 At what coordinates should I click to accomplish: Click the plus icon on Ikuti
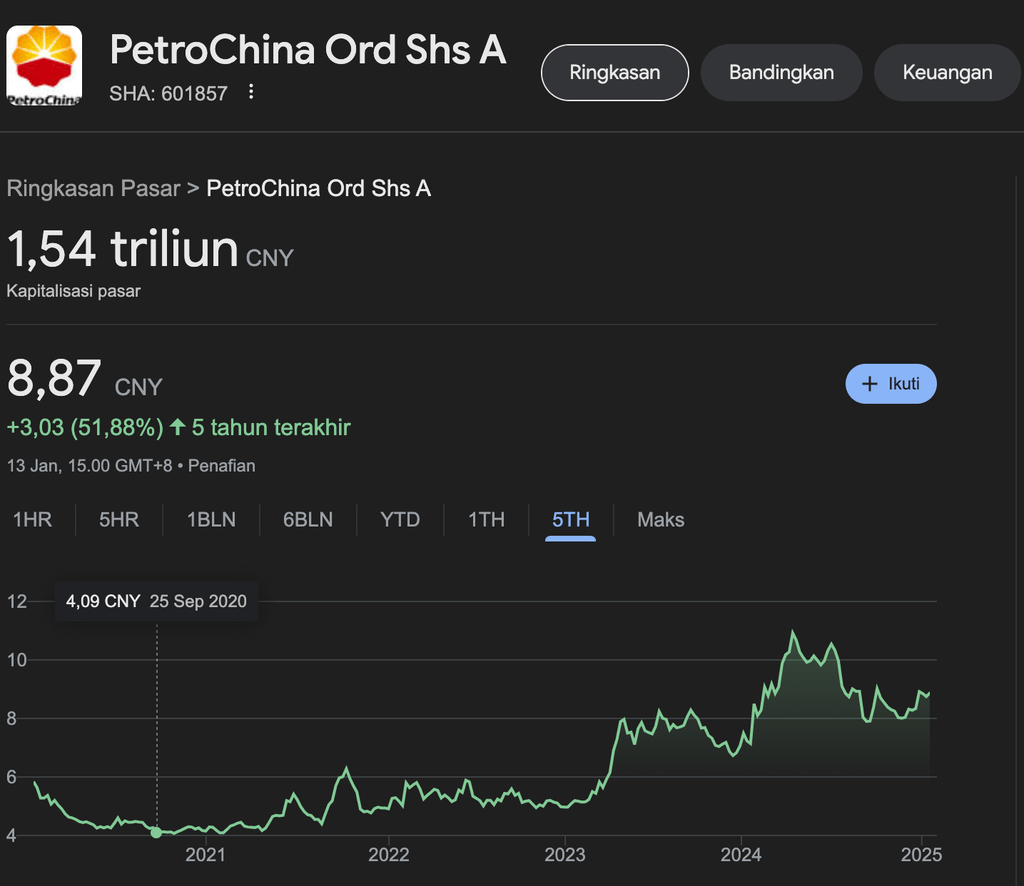(x=869, y=384)
